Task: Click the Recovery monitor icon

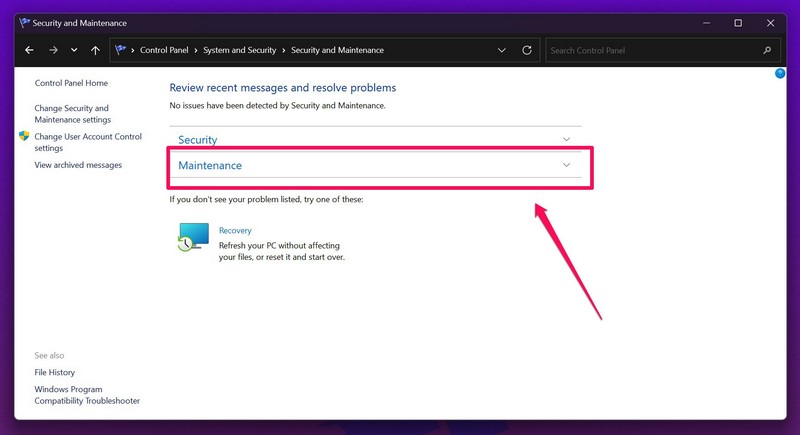Action: click(x=193, y=236)
